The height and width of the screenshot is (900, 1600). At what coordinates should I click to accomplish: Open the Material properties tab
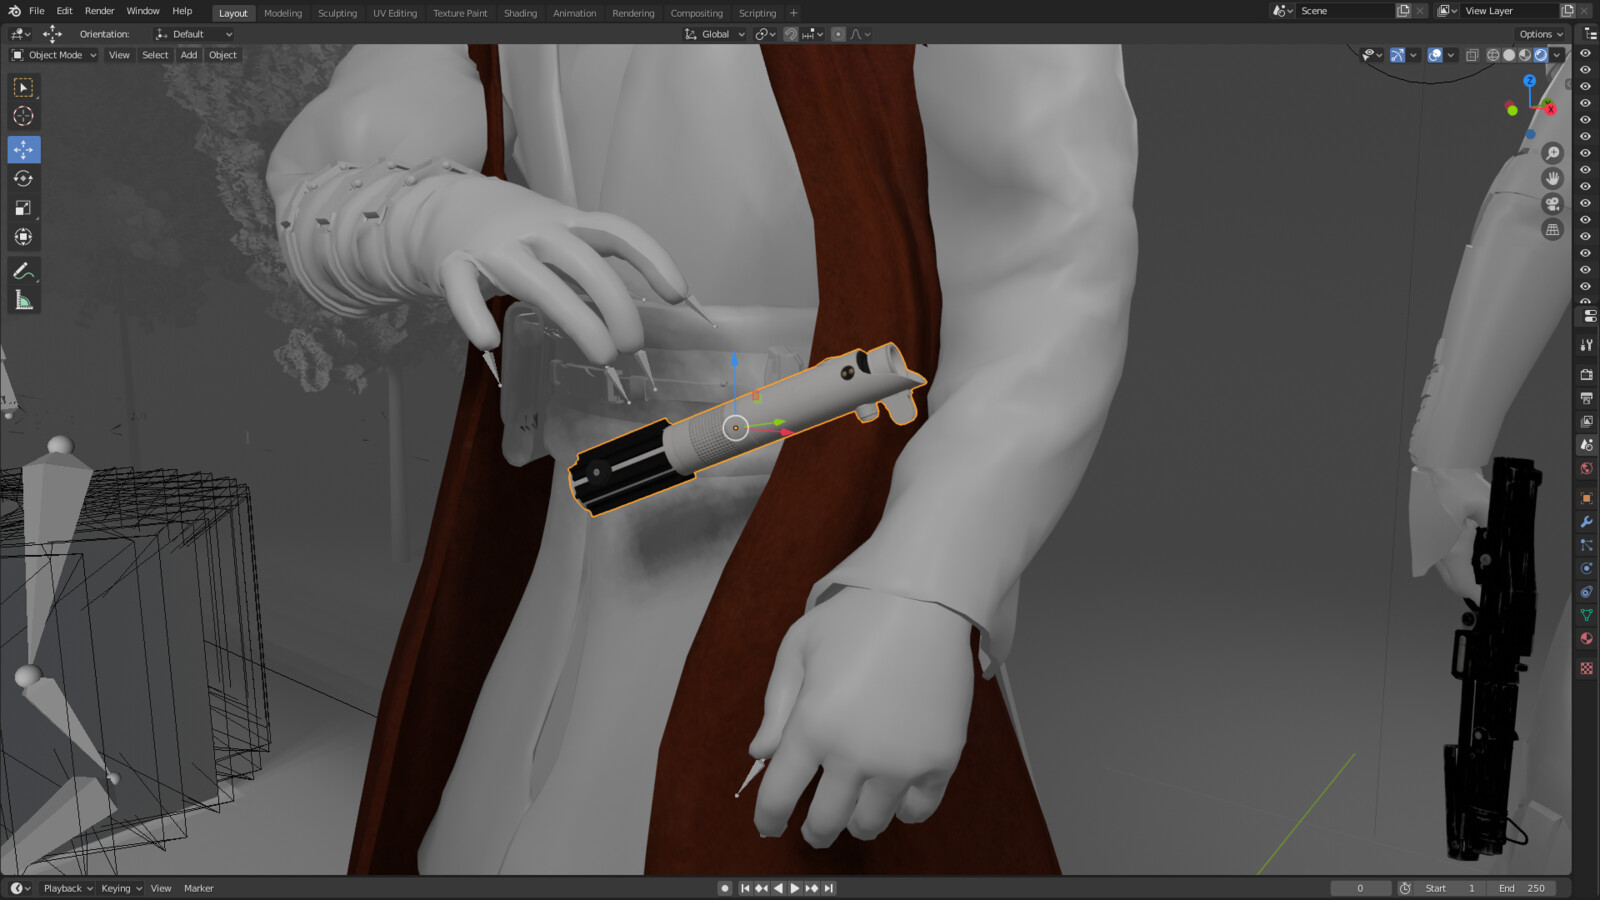(1586, 639)
